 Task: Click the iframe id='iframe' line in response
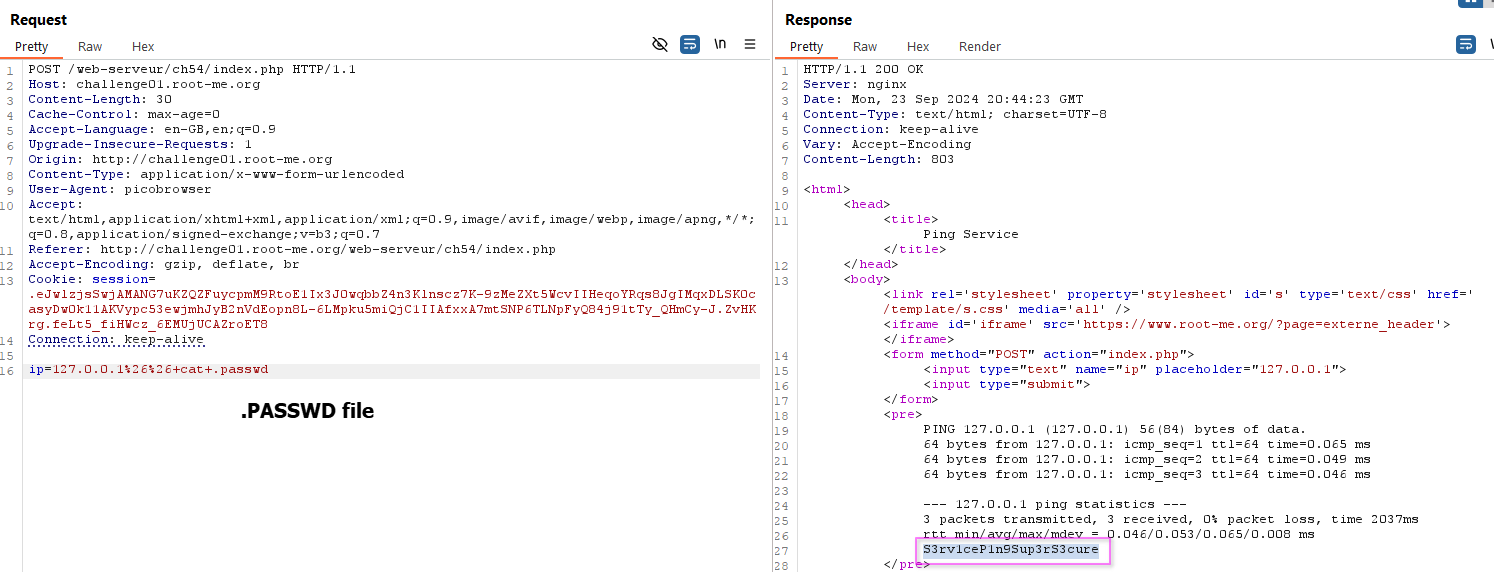[1167, 324]
